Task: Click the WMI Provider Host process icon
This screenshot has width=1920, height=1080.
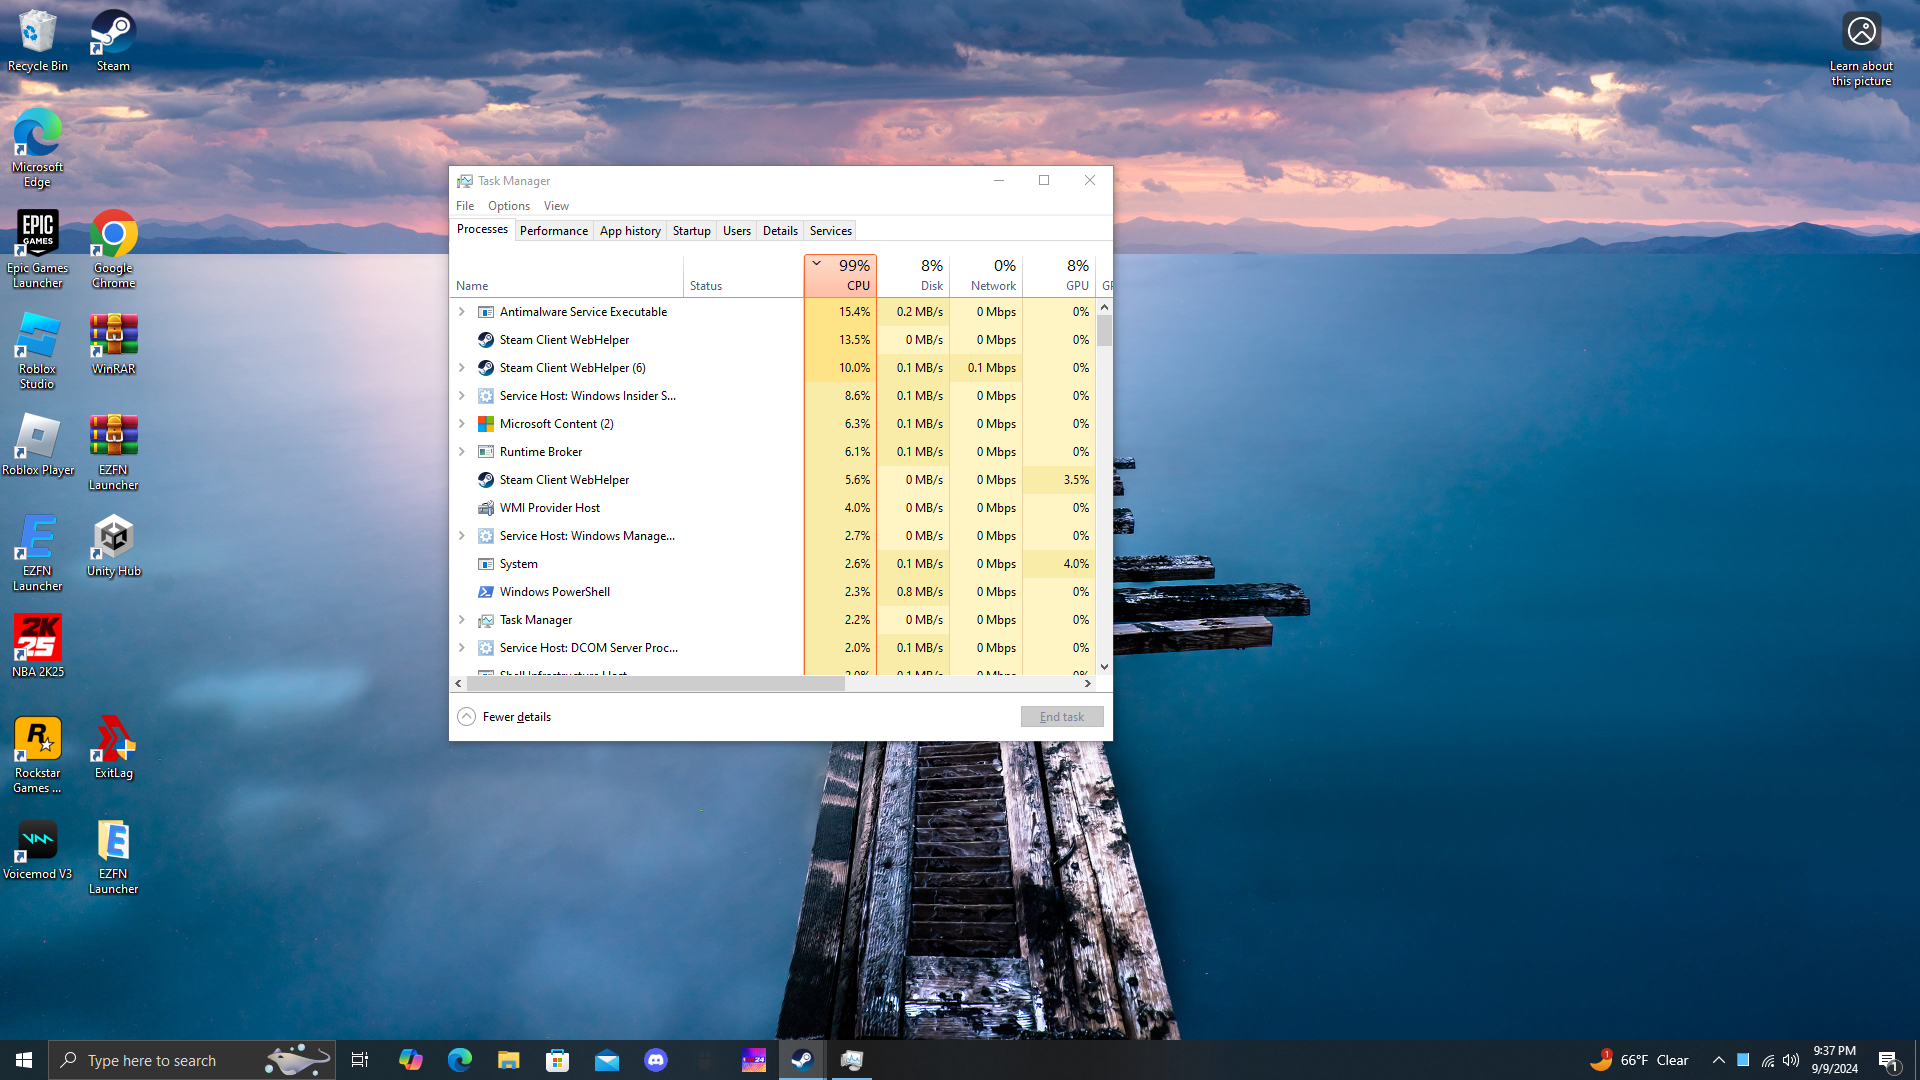Action: tap(486, 508)
